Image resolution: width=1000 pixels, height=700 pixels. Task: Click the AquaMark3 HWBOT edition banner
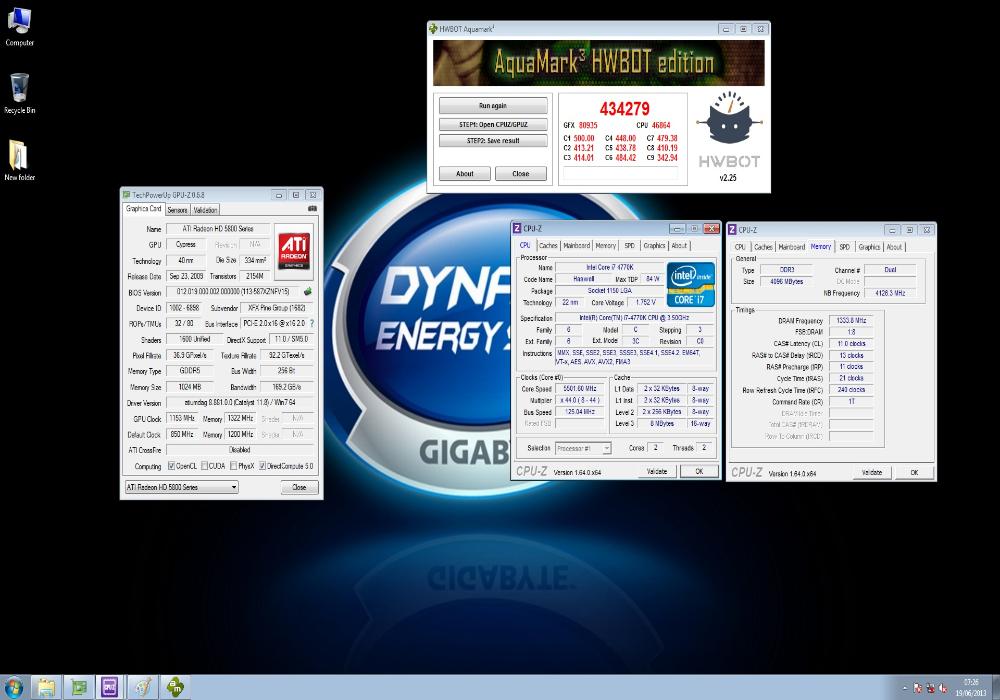(599, 63)
